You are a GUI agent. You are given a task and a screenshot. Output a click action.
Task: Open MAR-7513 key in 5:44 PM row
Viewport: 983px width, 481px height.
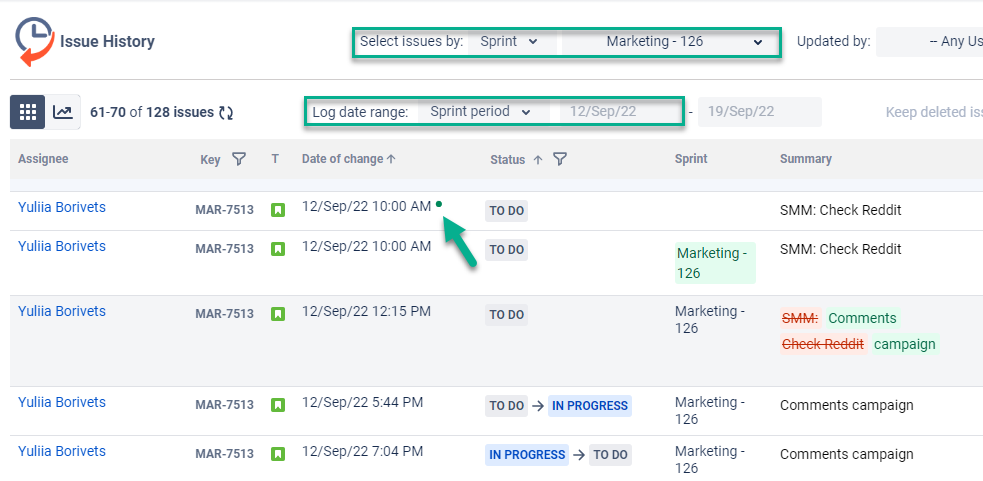point(224,405)
